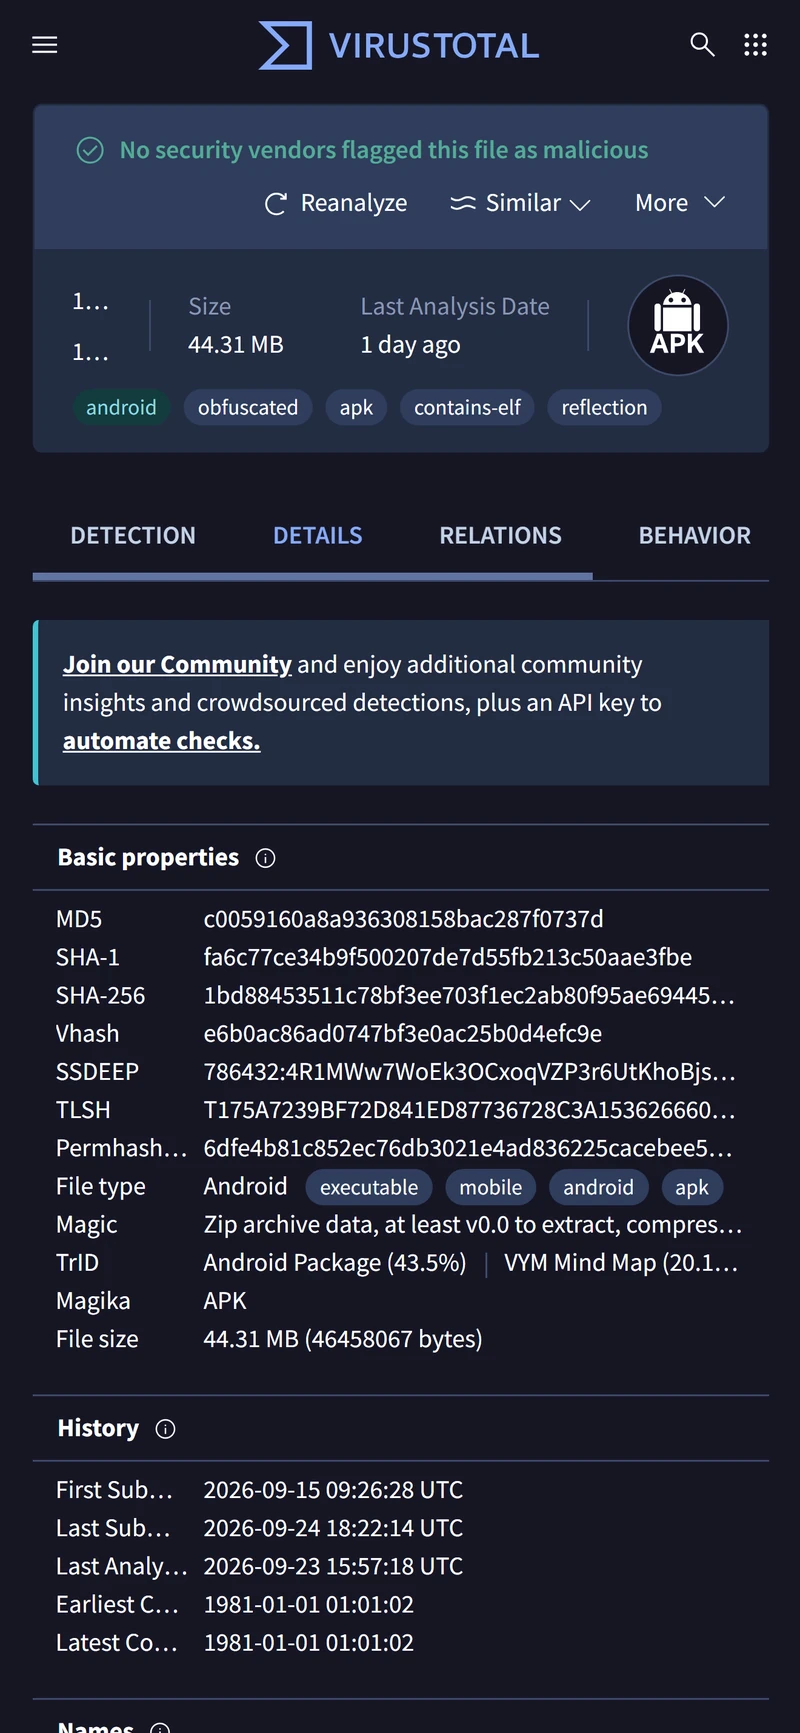Select MD5 hash c0059160a8a936308158bac287f0737d
This screenshot has width=800, height=1733.
click(x=403, y=919)
